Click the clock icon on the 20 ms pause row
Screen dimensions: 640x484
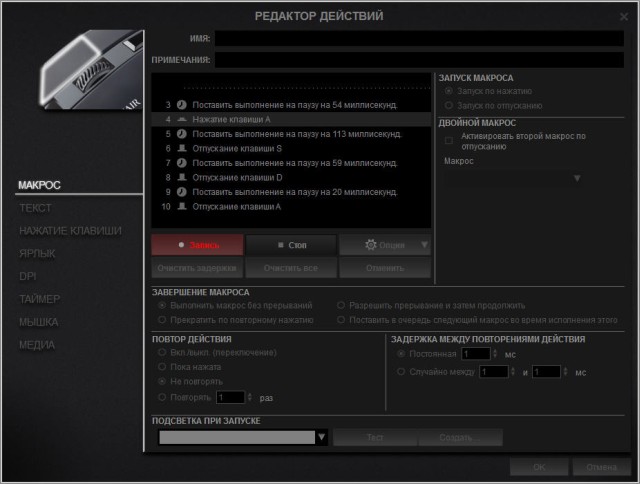pos(182,191)
